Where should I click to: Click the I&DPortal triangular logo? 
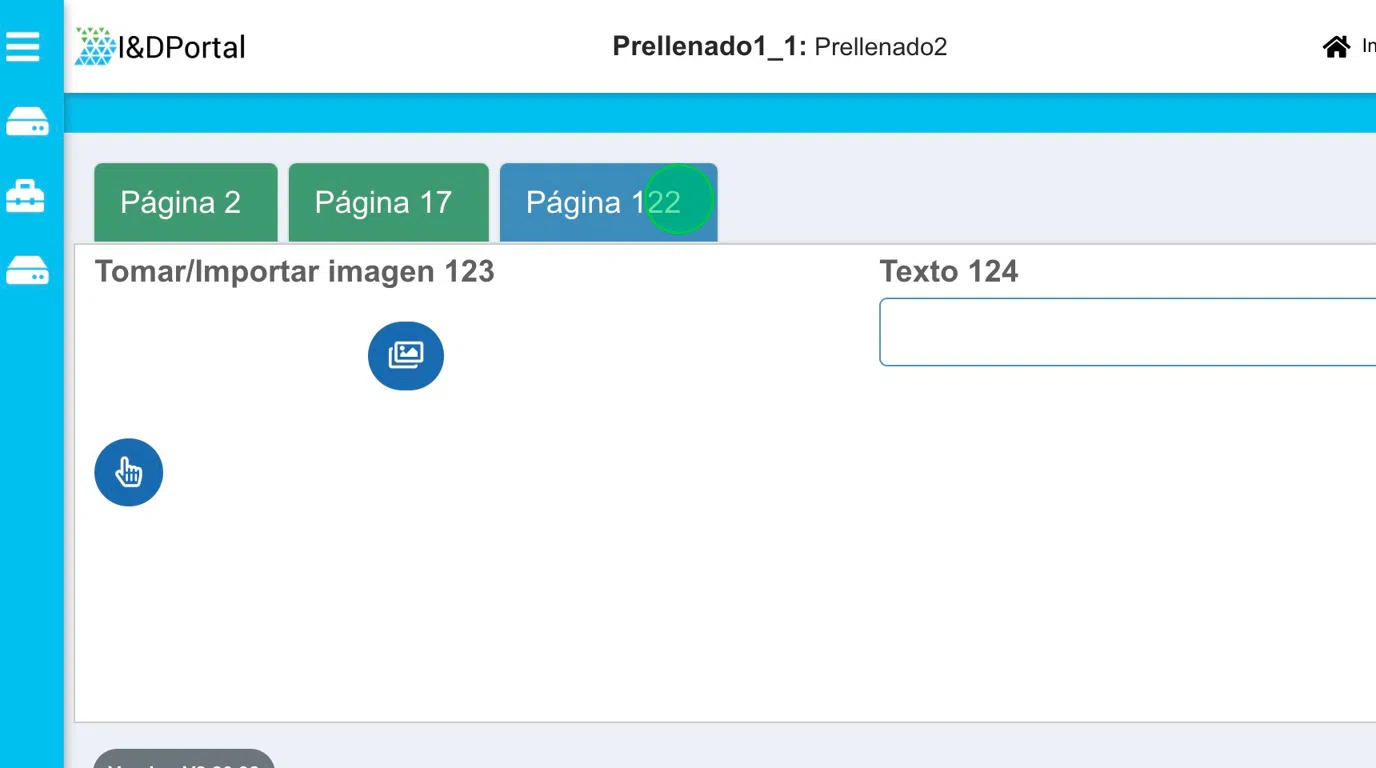(95, 47)
